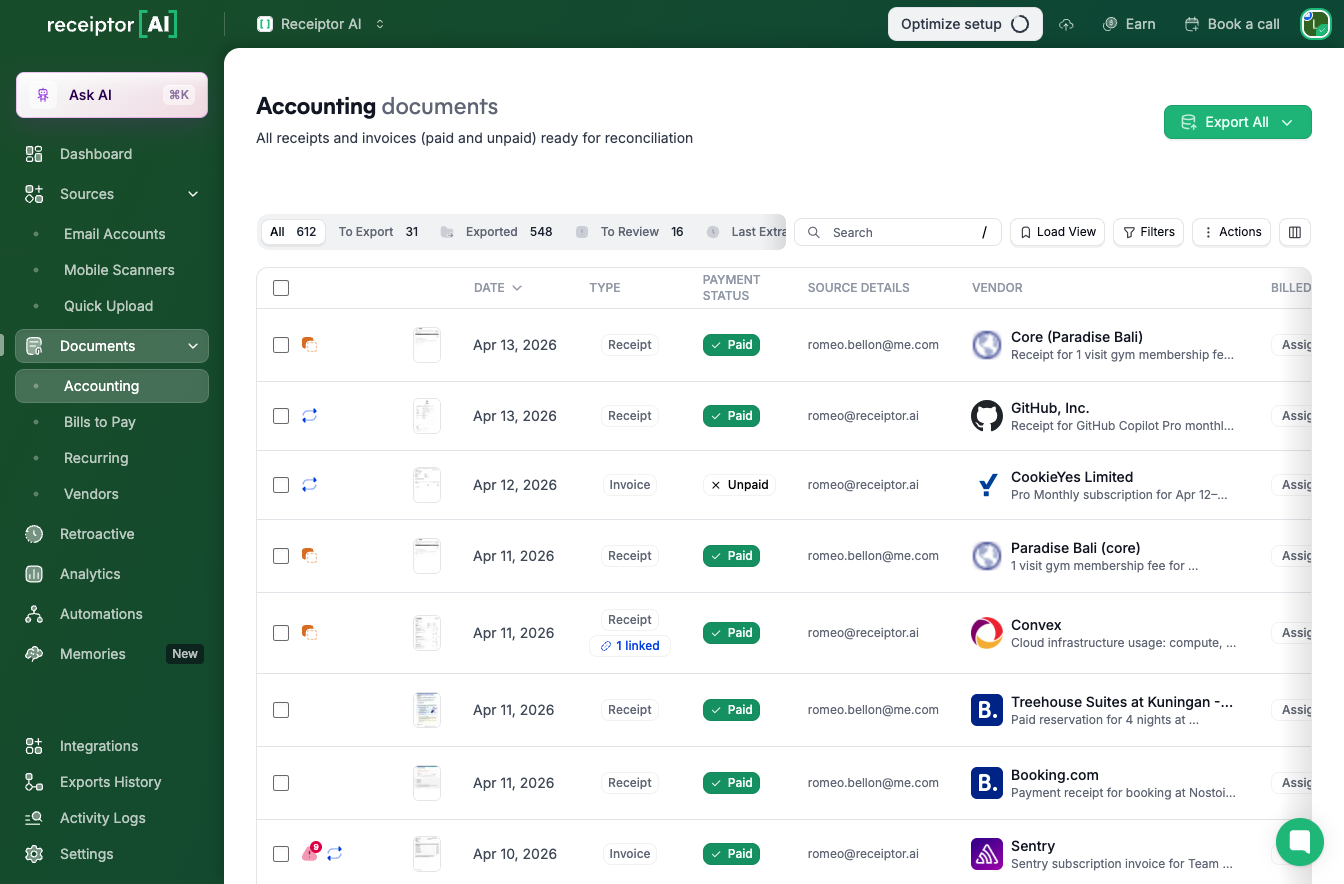Open the chat support bubble

coord(1300,842)
